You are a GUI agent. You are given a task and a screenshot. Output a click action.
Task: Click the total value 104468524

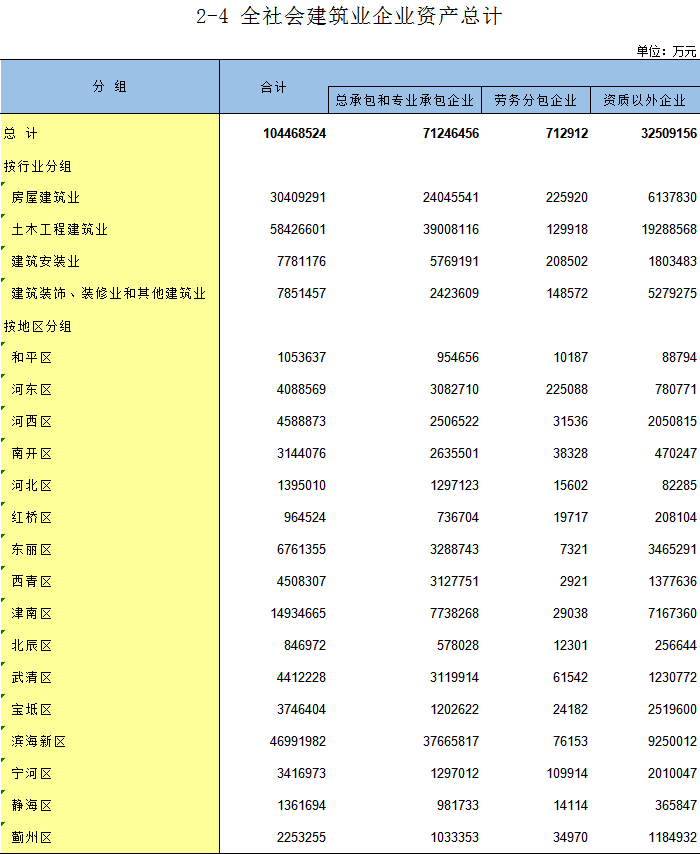pos(294,133)
